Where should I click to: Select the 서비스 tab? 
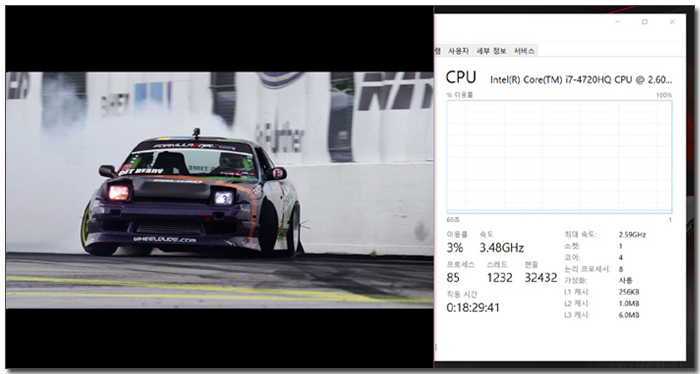point(524,51)
